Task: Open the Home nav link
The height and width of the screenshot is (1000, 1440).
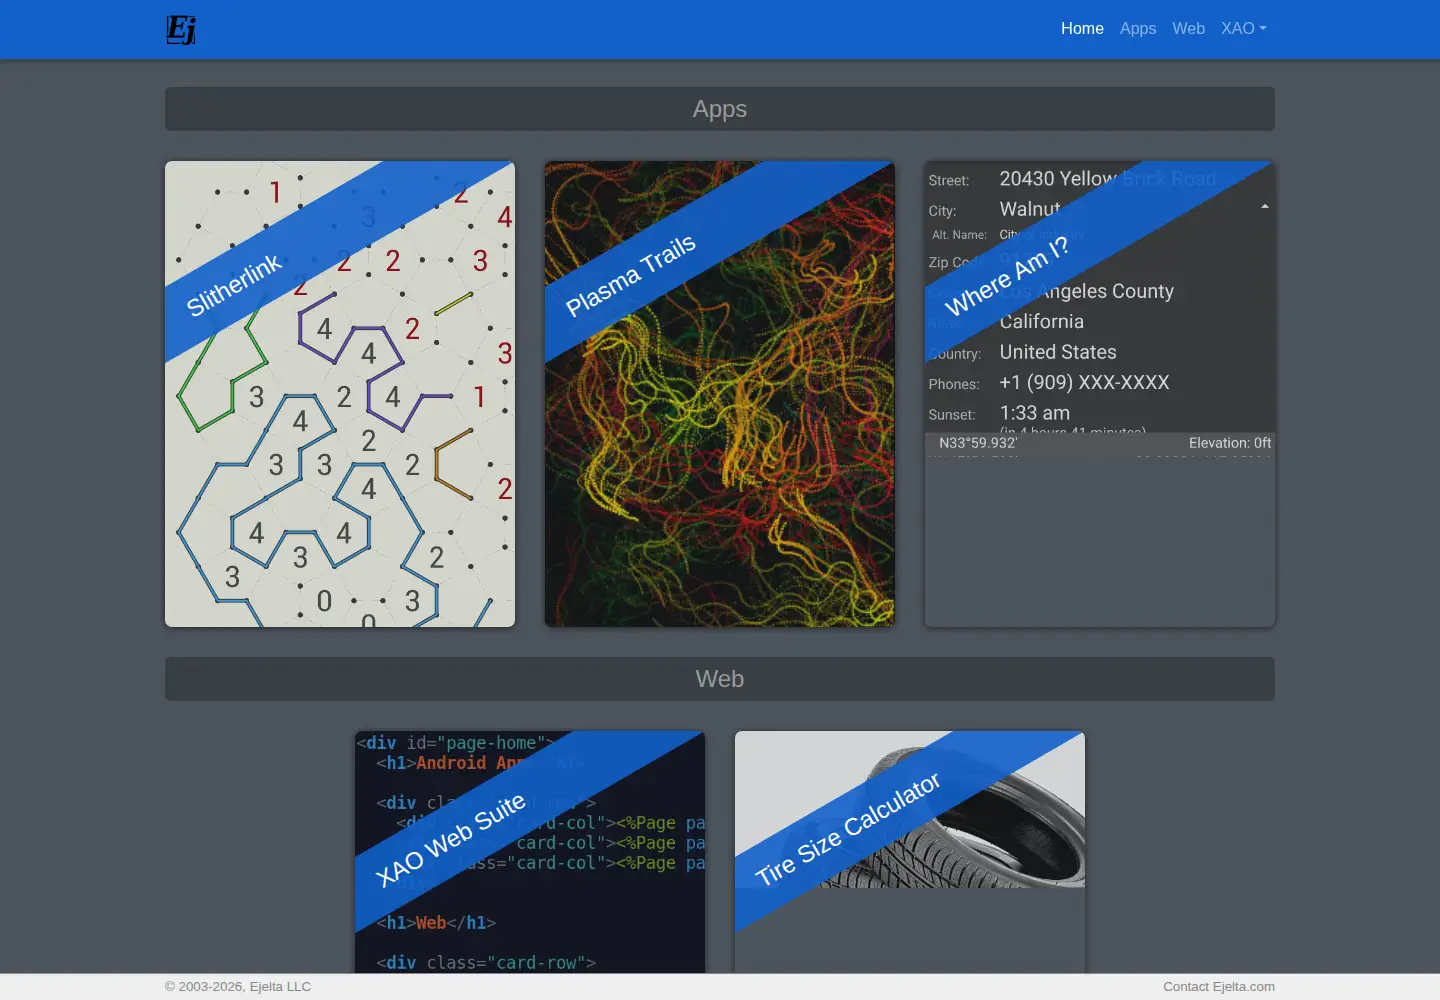Action: 1082,29
